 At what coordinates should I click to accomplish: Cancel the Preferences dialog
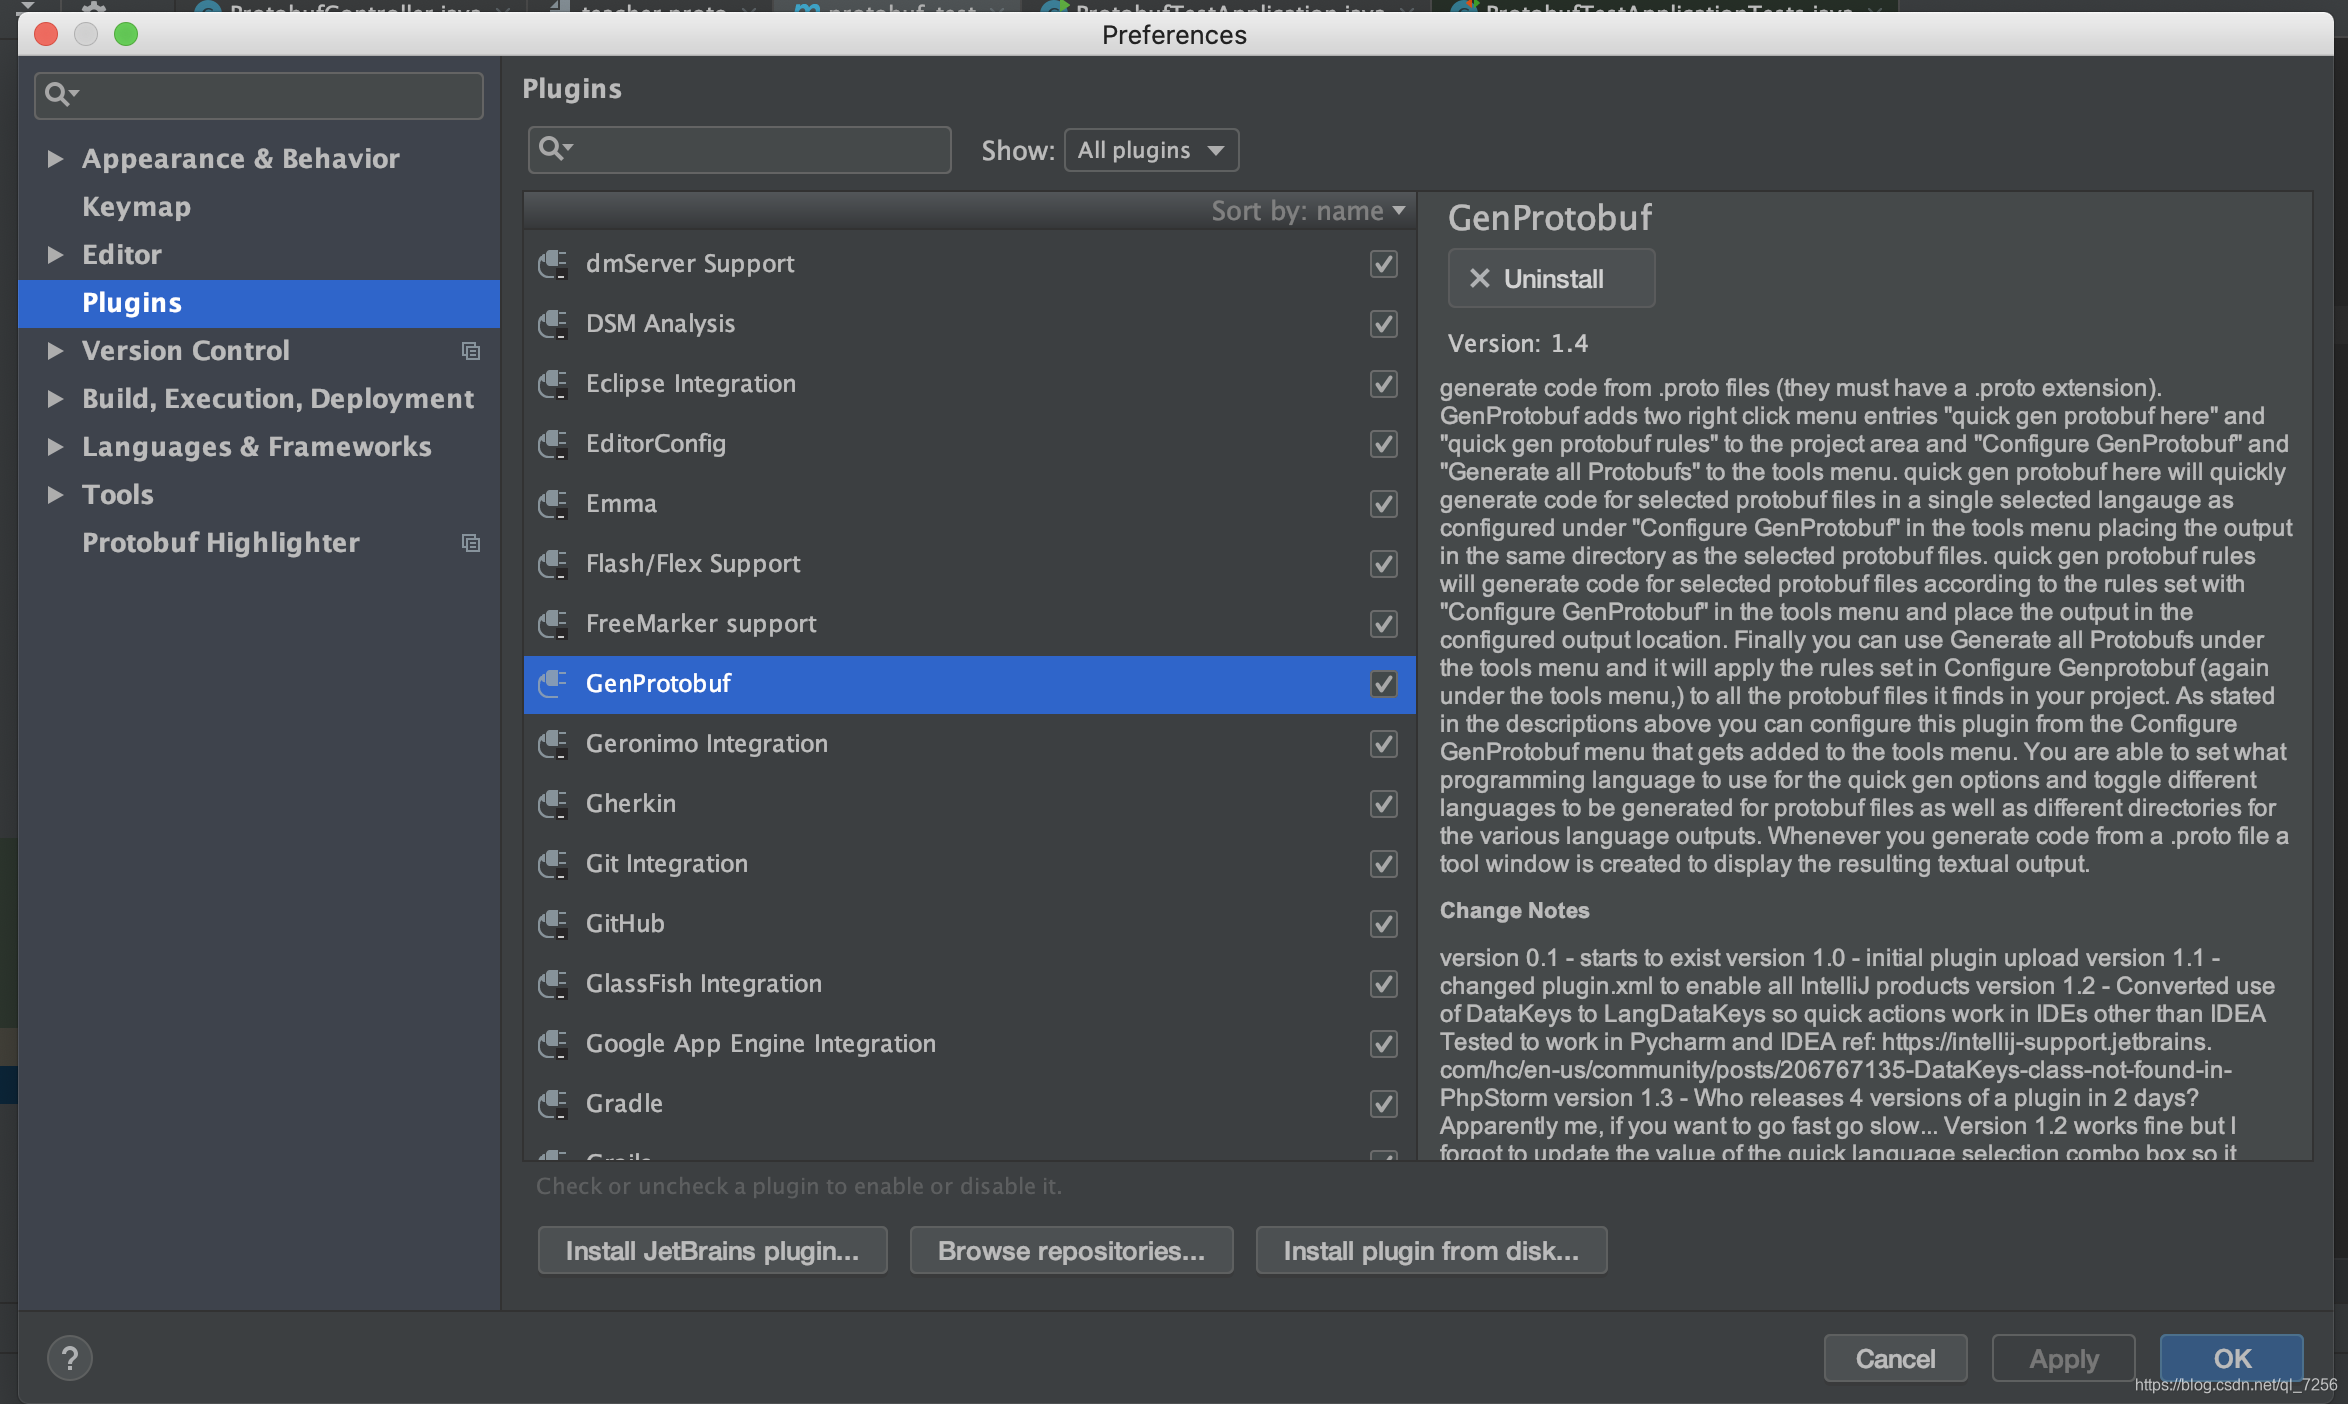[x=1895, y=1358]
